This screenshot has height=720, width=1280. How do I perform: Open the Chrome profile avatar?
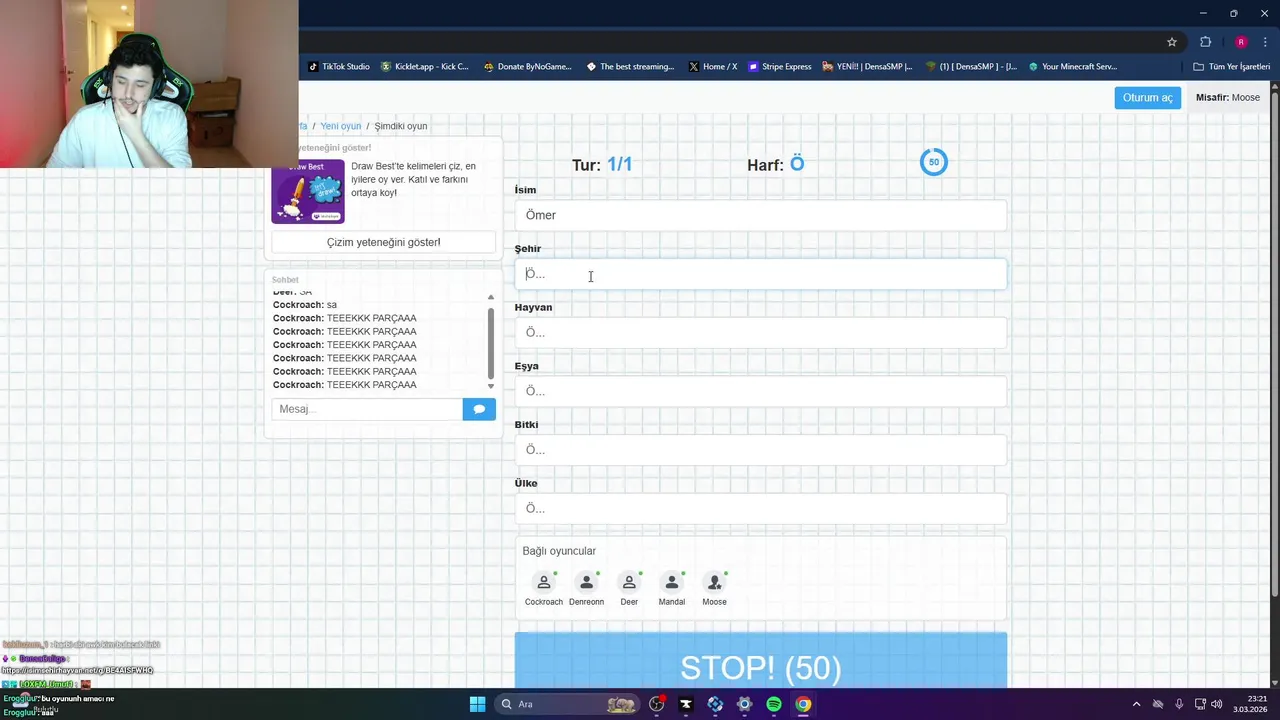[1241, 42]
